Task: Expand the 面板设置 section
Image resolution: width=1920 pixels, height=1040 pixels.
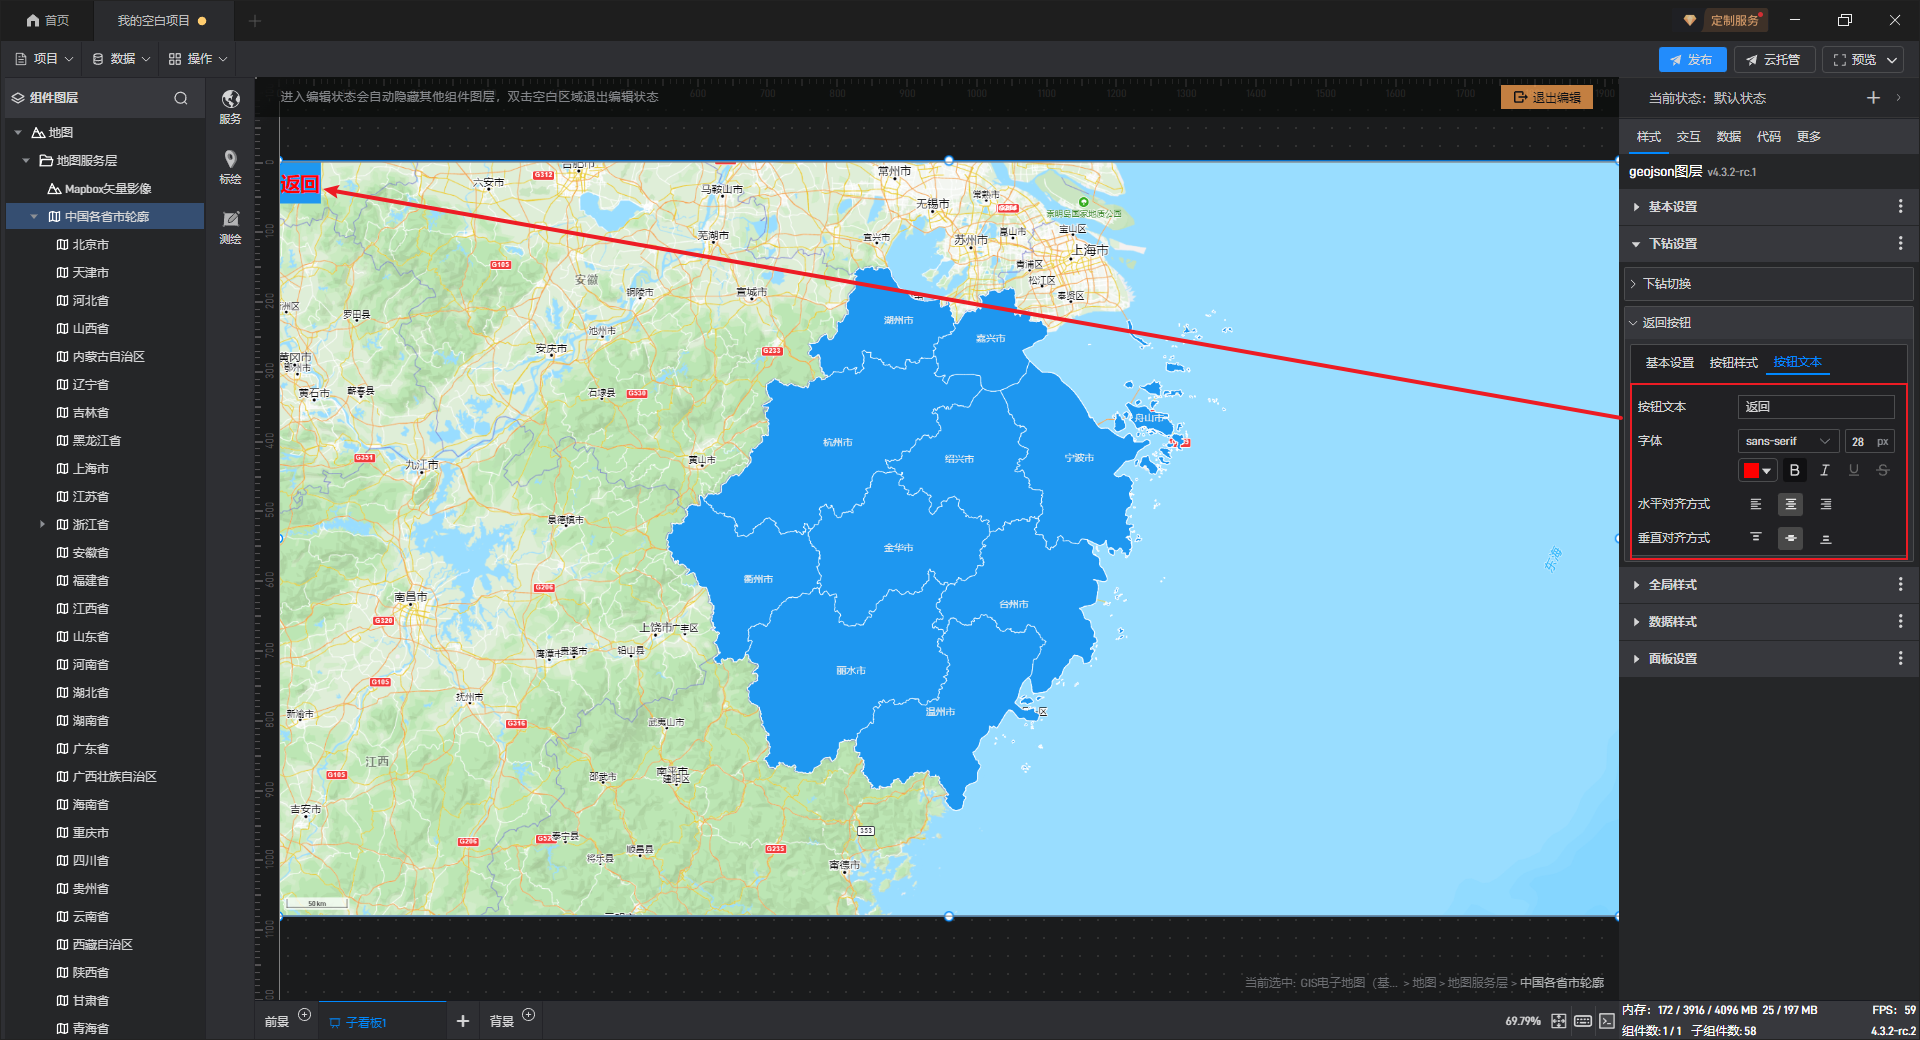Action: pyautogui.click(x=1636, y=659)
